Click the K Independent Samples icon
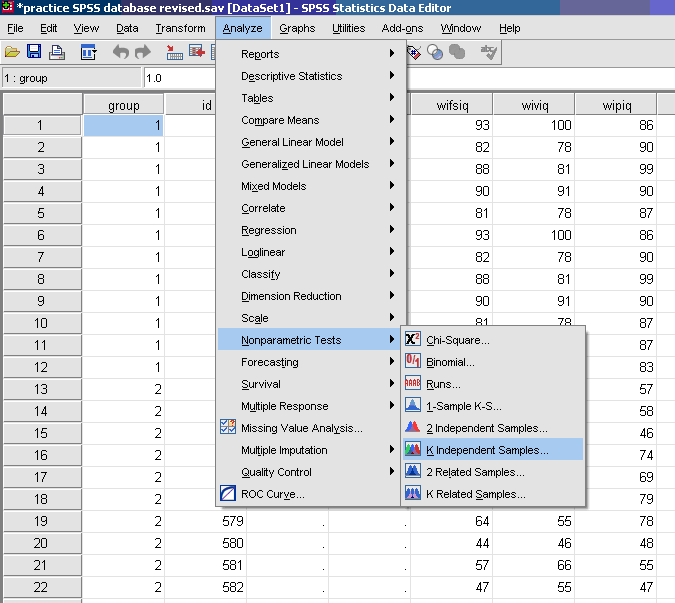Image resolution: width=675 pixels, height=603 pixels. [x=412, y=449]
